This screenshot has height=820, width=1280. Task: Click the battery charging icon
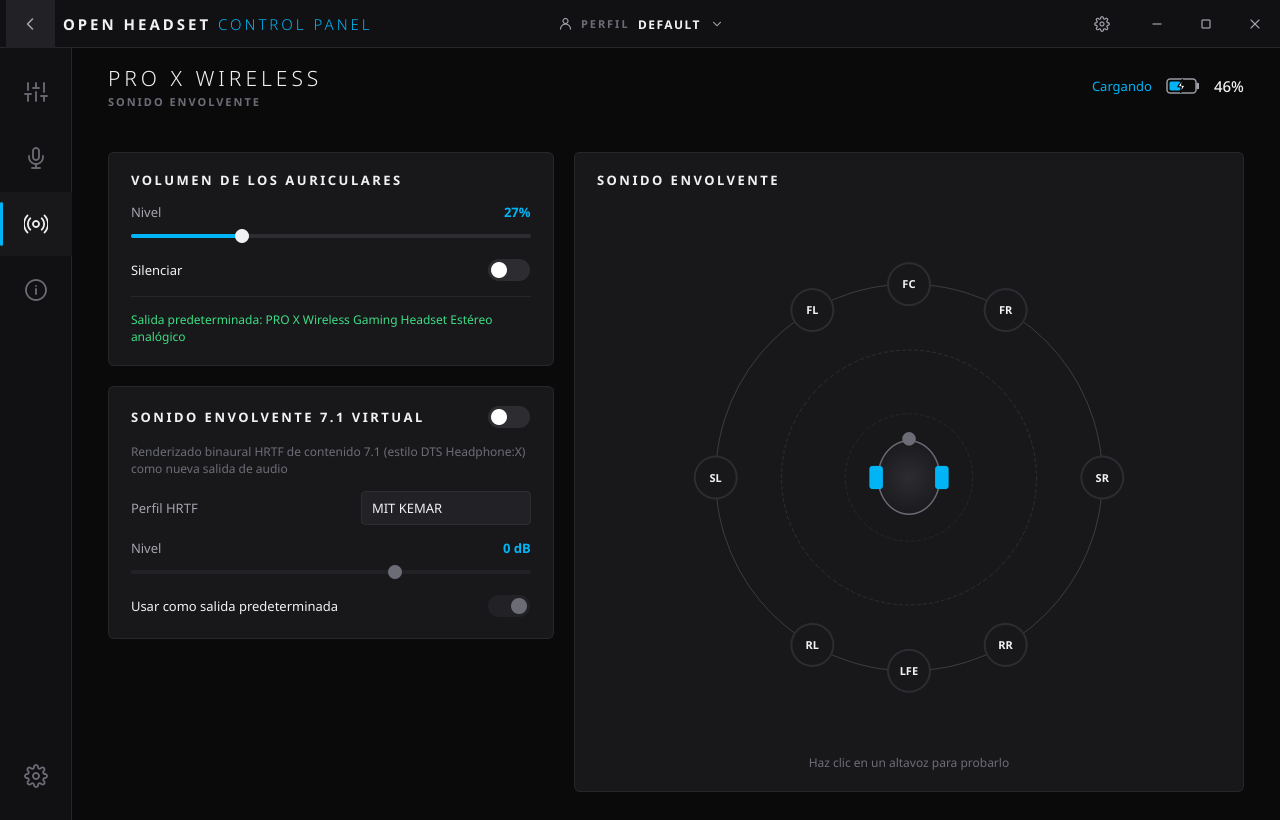tap(1182, 87)
